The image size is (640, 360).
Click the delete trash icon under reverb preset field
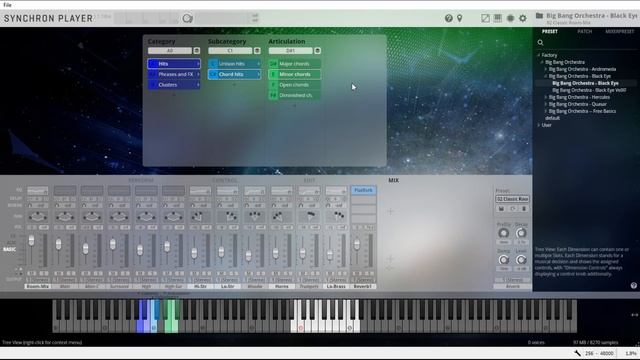click(524, 209)
